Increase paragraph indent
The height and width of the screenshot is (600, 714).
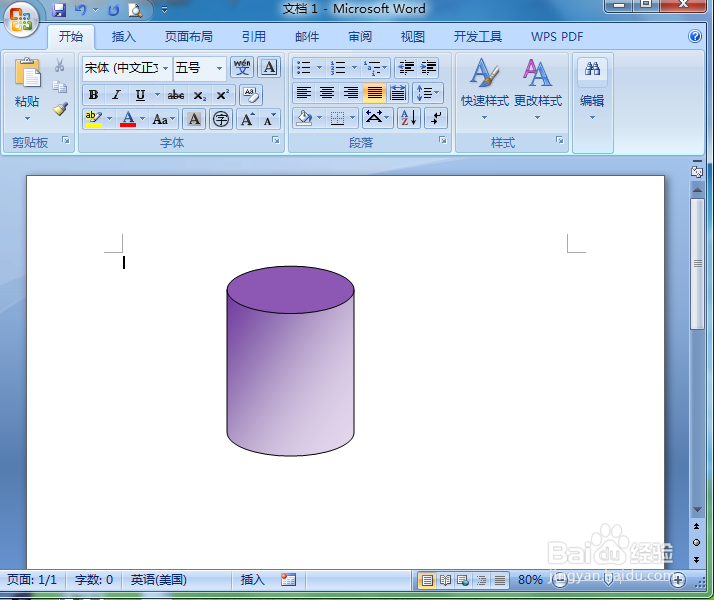click(428, 68)
